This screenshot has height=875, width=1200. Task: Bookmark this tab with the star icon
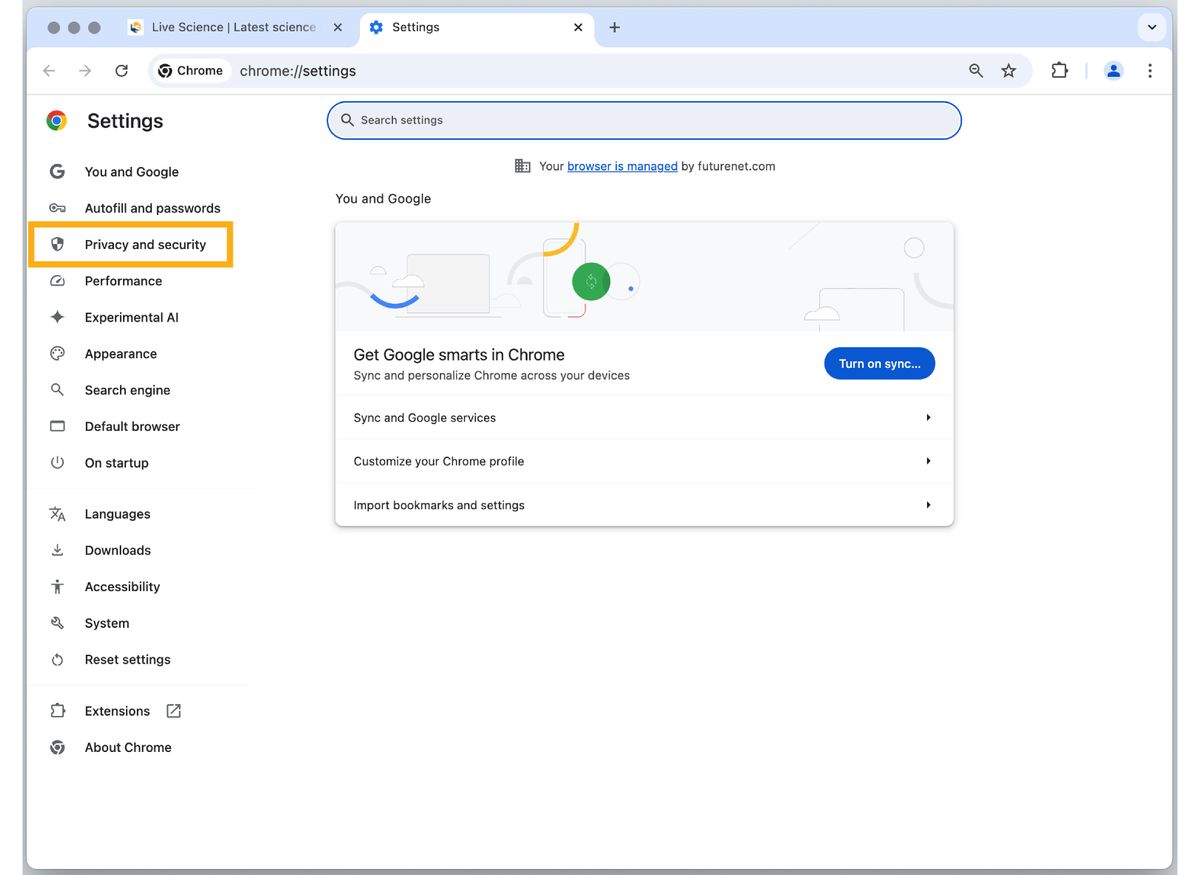(1008, 71)
